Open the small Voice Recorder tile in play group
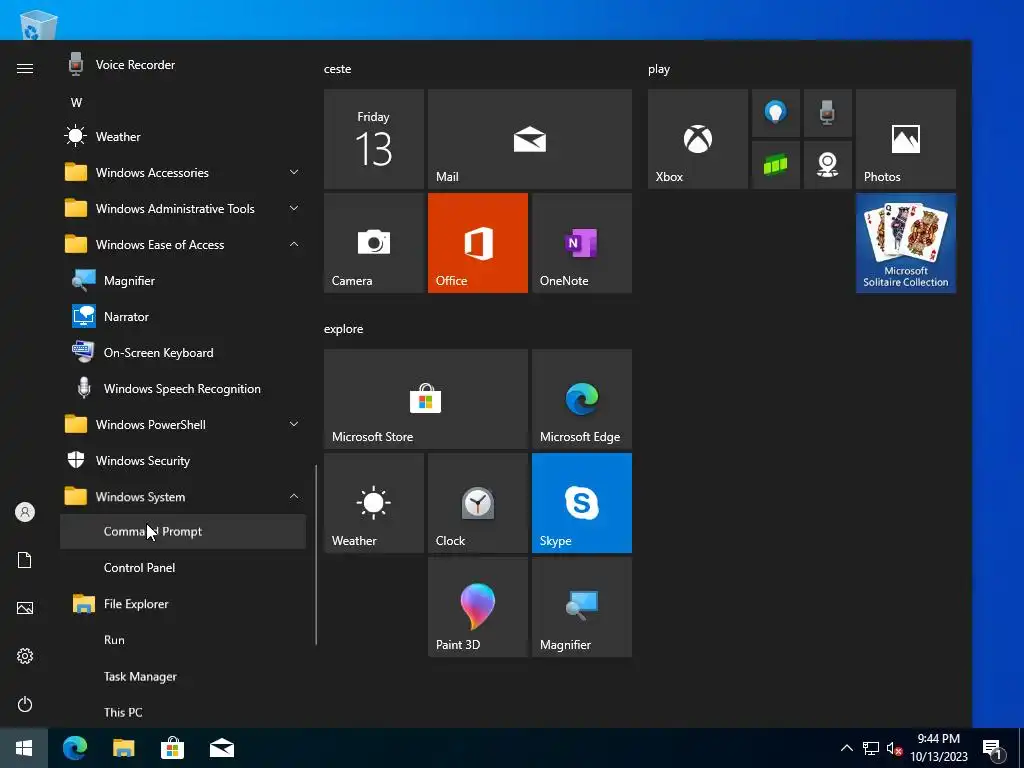The width and height of the screenshot is (1024, 768). 827,113
